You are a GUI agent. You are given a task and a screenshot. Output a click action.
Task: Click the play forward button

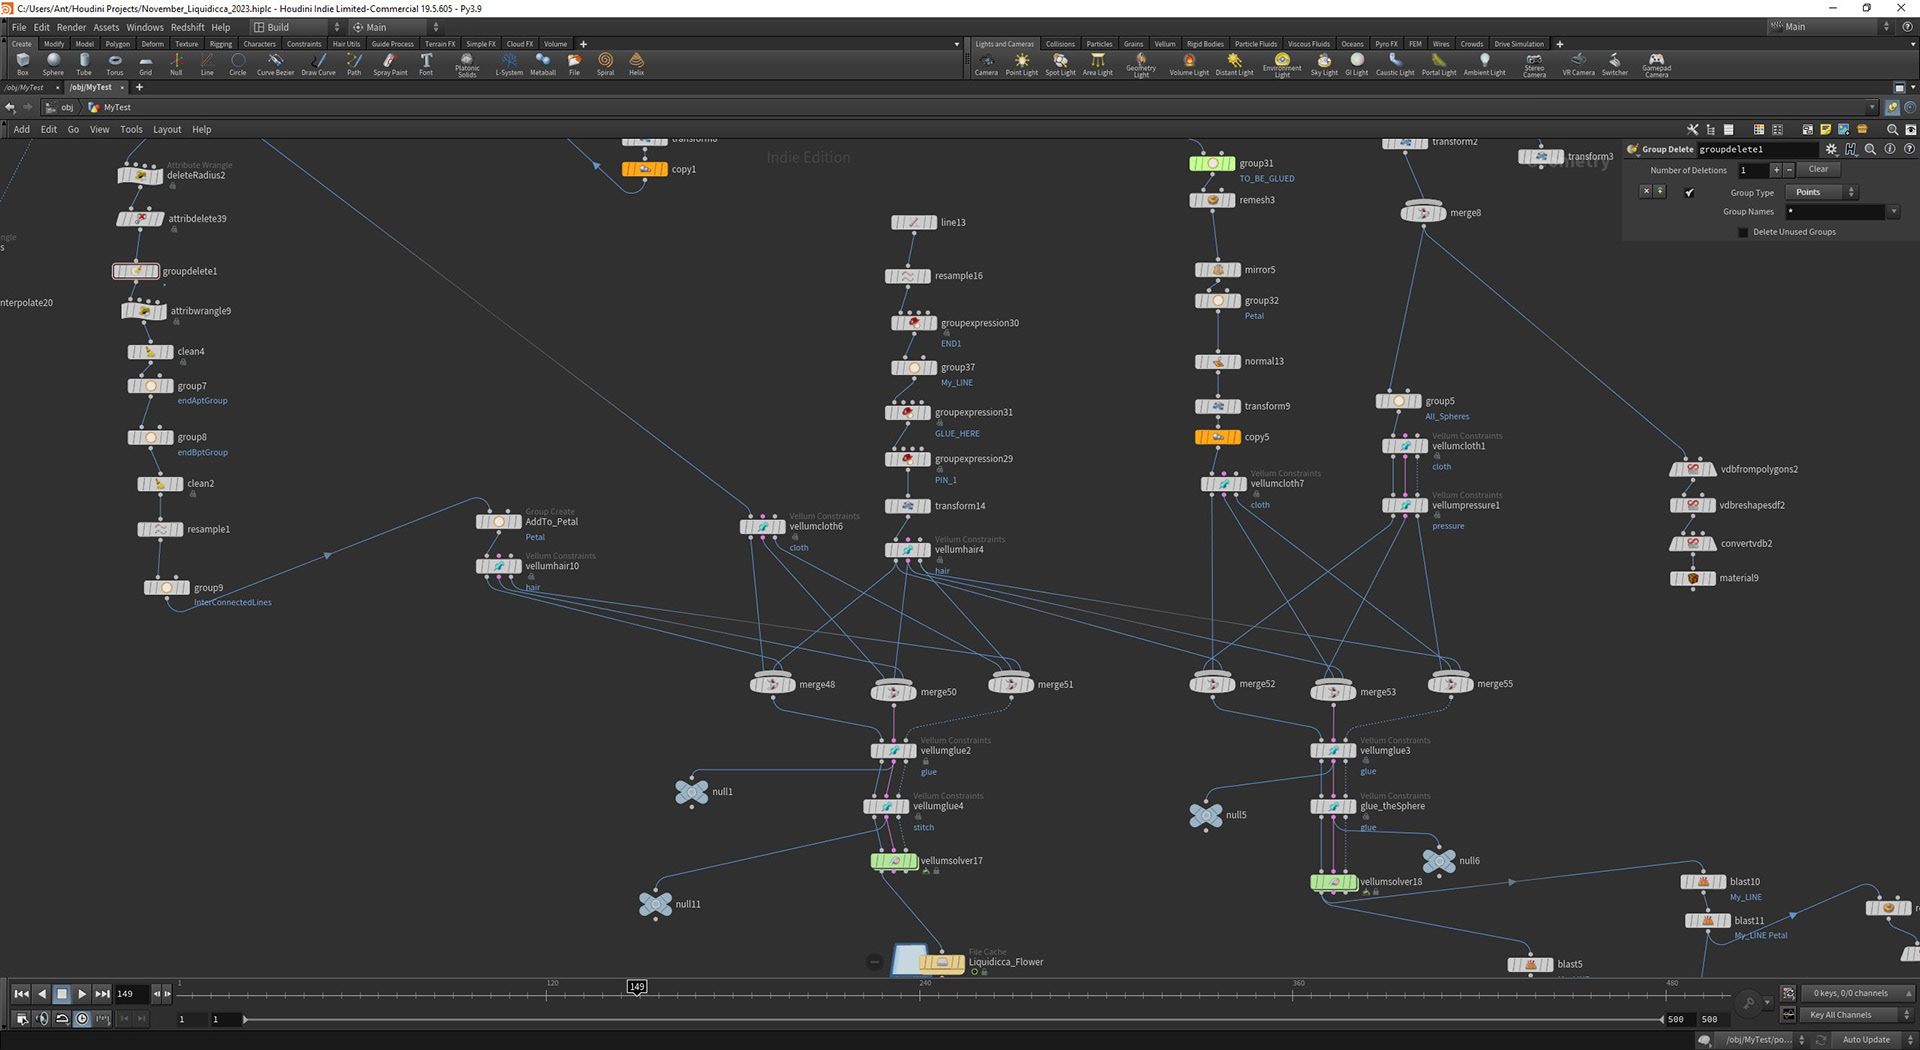point(82,994)
